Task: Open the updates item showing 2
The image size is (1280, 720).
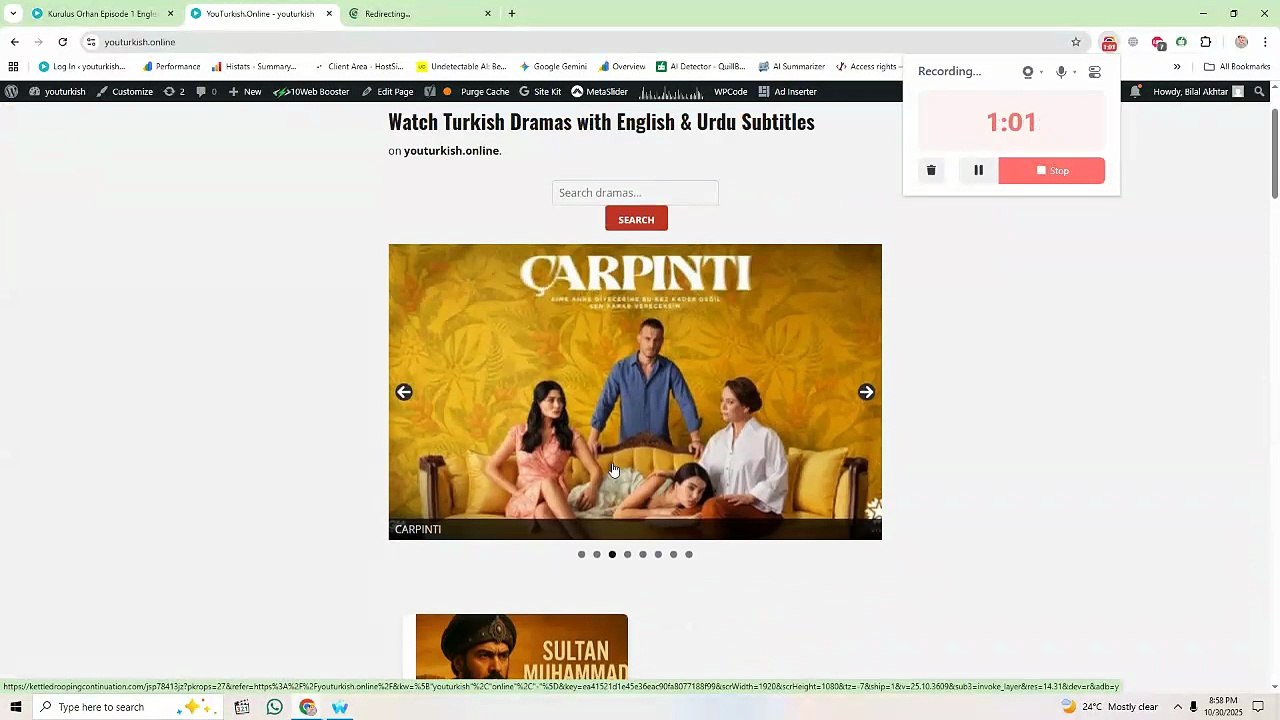Action: 174,91
